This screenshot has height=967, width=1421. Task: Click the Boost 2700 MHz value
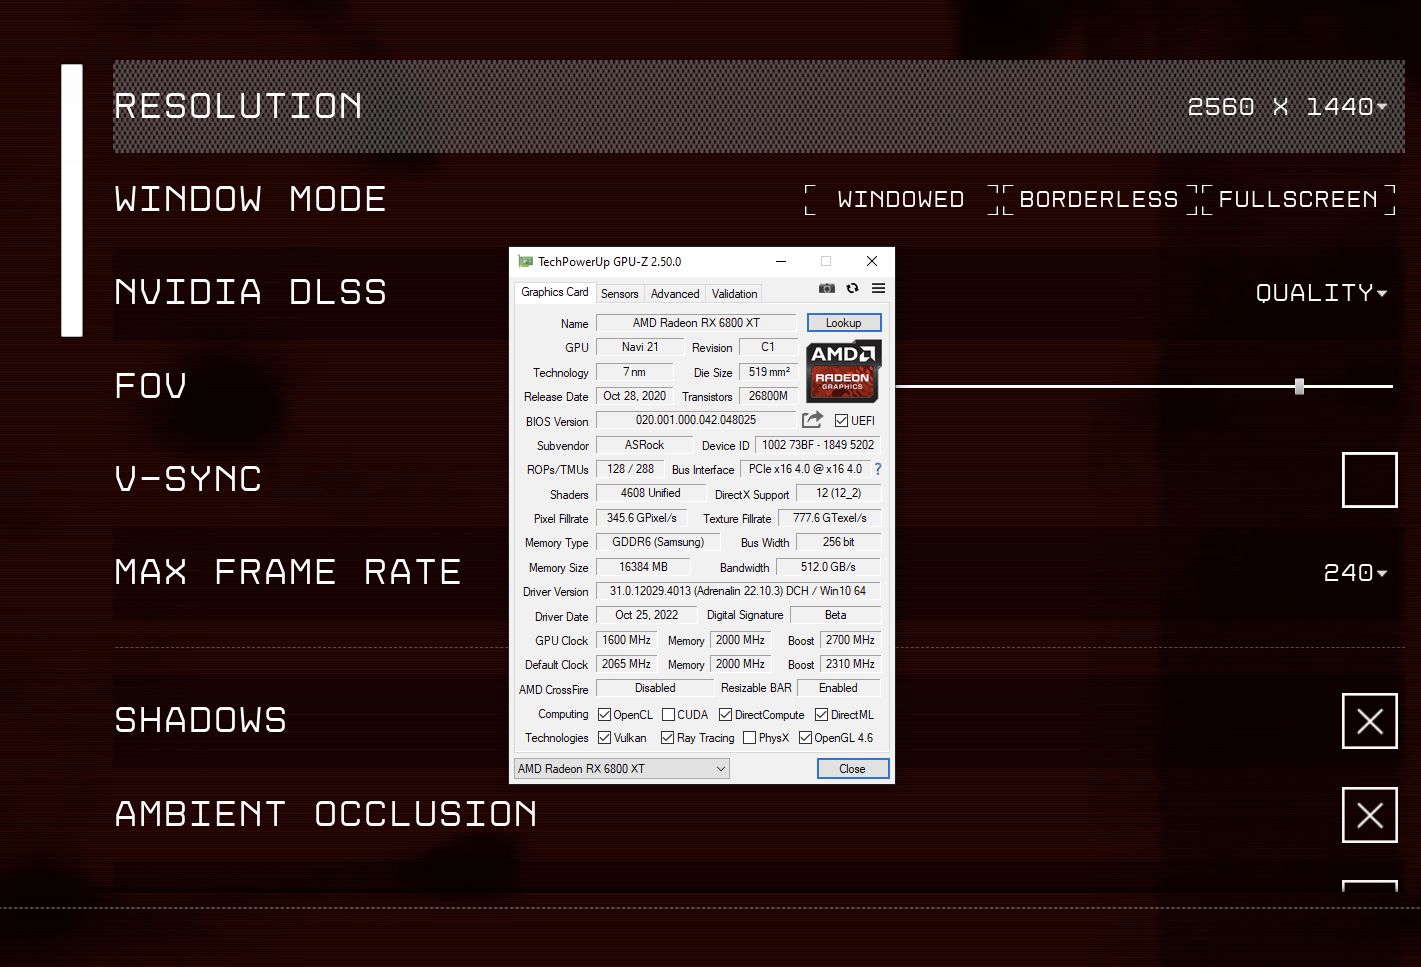coord(850,640)
